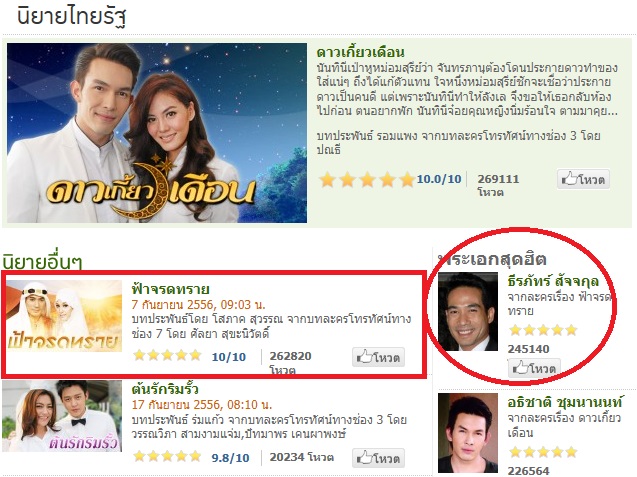Click the ต้นรักริมรั้ว thumbnail image

[62, 416]
